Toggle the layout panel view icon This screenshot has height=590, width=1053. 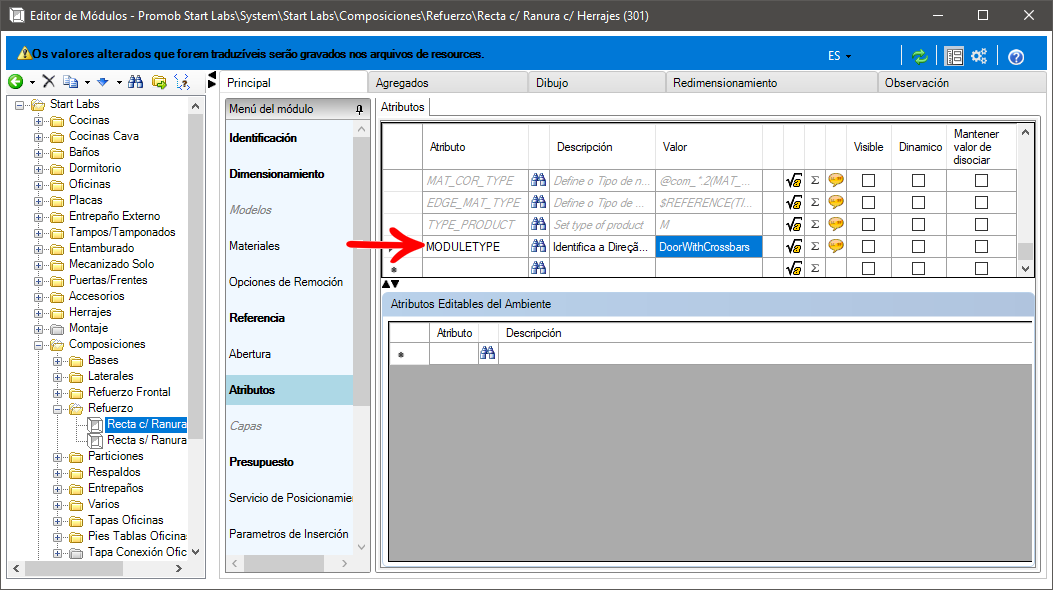[x=954, y=56]
